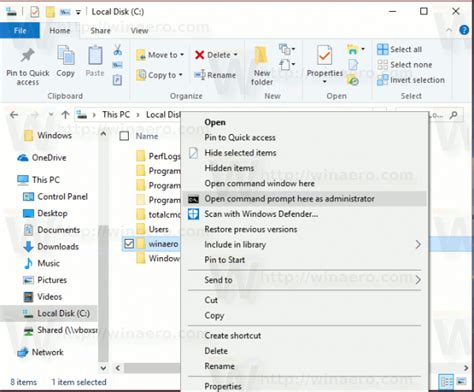Viewport: 474px width, 392px height.
Task: Click Hide selected items menu entry
Action: tap(304, 153)
